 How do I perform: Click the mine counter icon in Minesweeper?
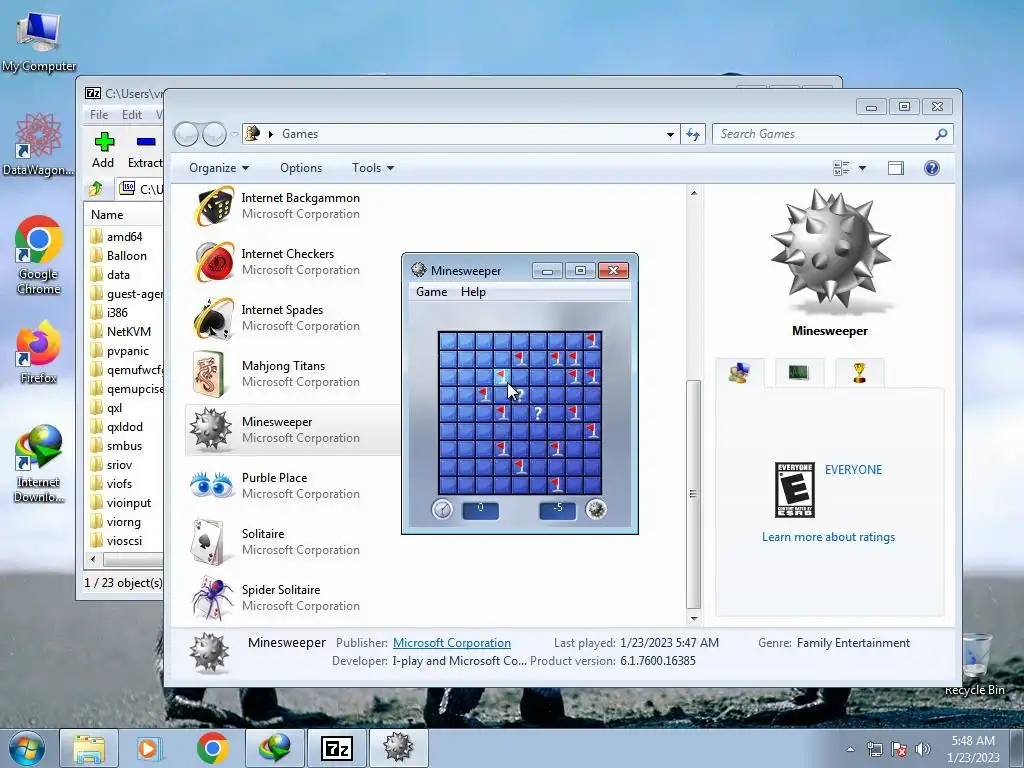[596, 509]
